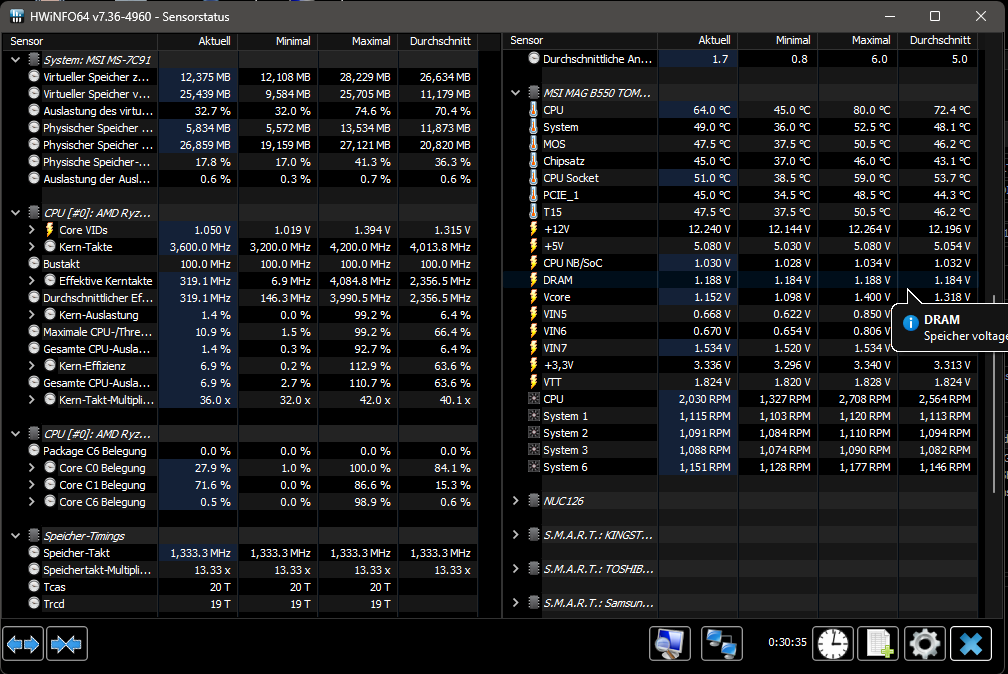Image resolution: width=1008 pixels, height=674 pixels.
Task: Select the System 2 fan row
Action: (741, 433)
